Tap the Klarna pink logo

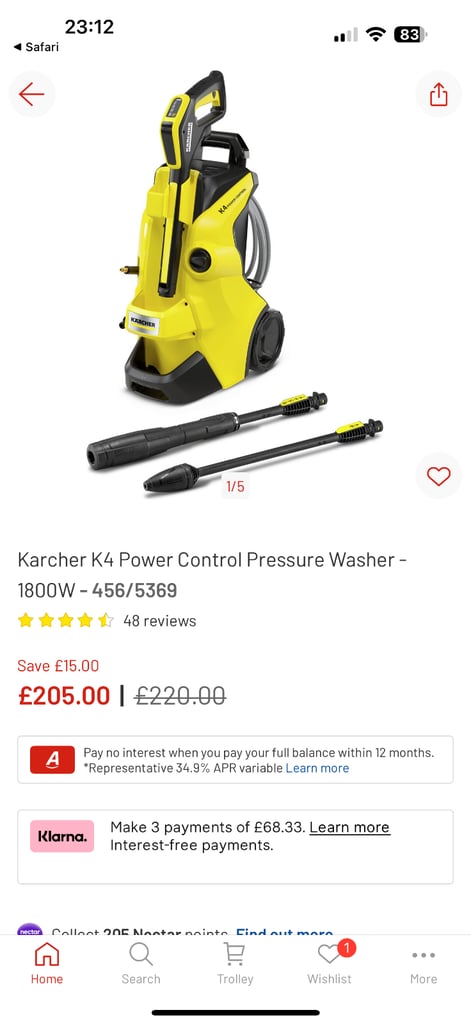(62, 837)
